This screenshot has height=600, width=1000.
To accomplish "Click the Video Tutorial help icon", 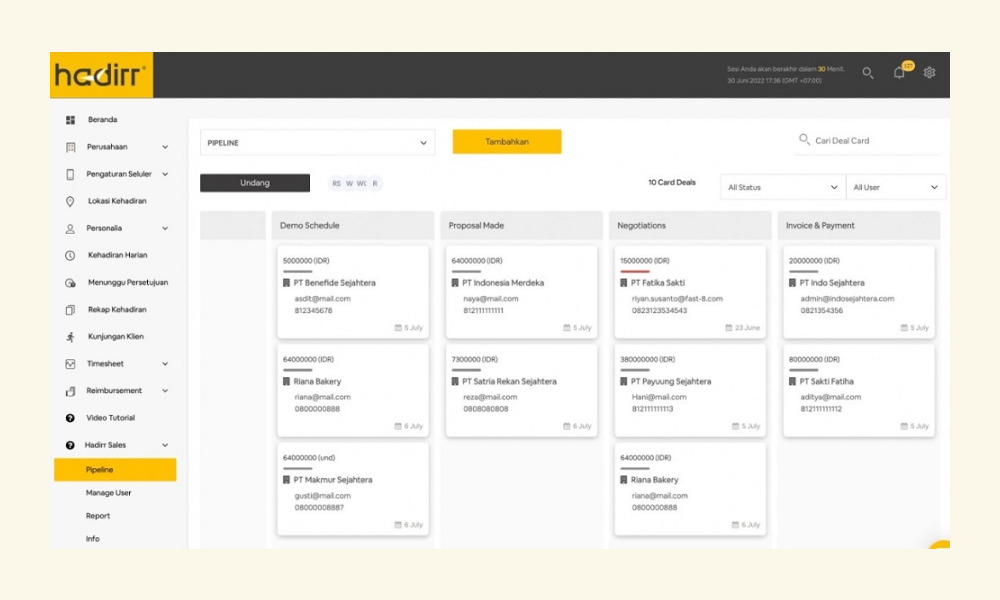I will pyautogui.click(x=70, y=418).
